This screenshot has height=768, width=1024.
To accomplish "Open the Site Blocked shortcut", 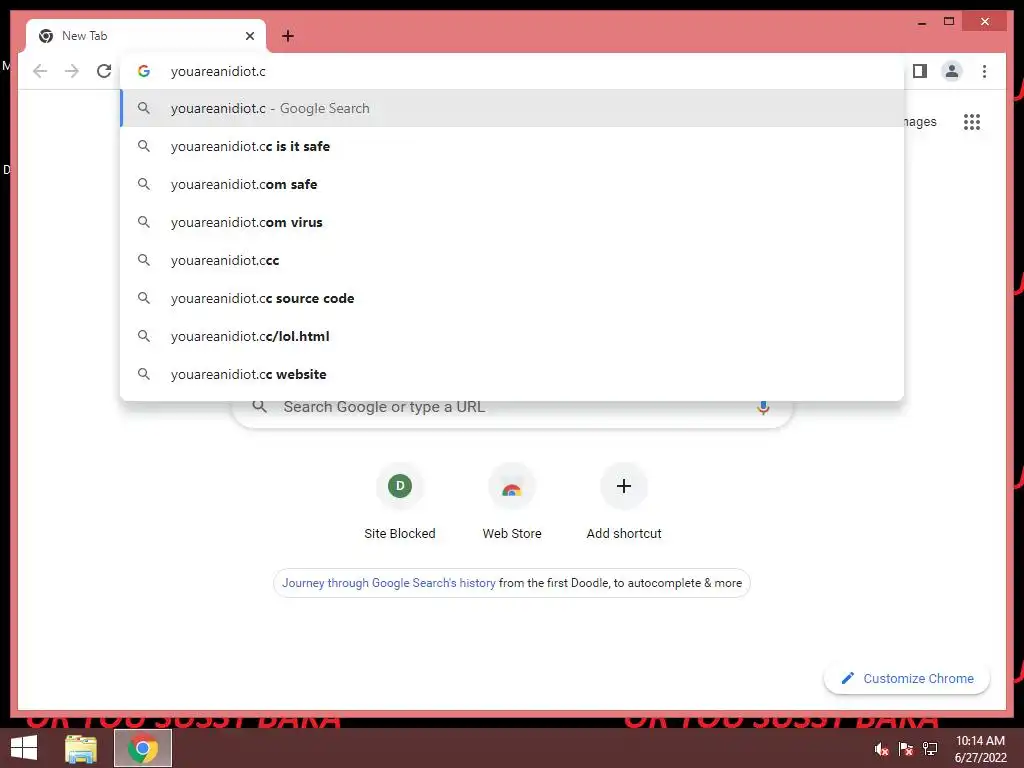I will pos(400,501).
